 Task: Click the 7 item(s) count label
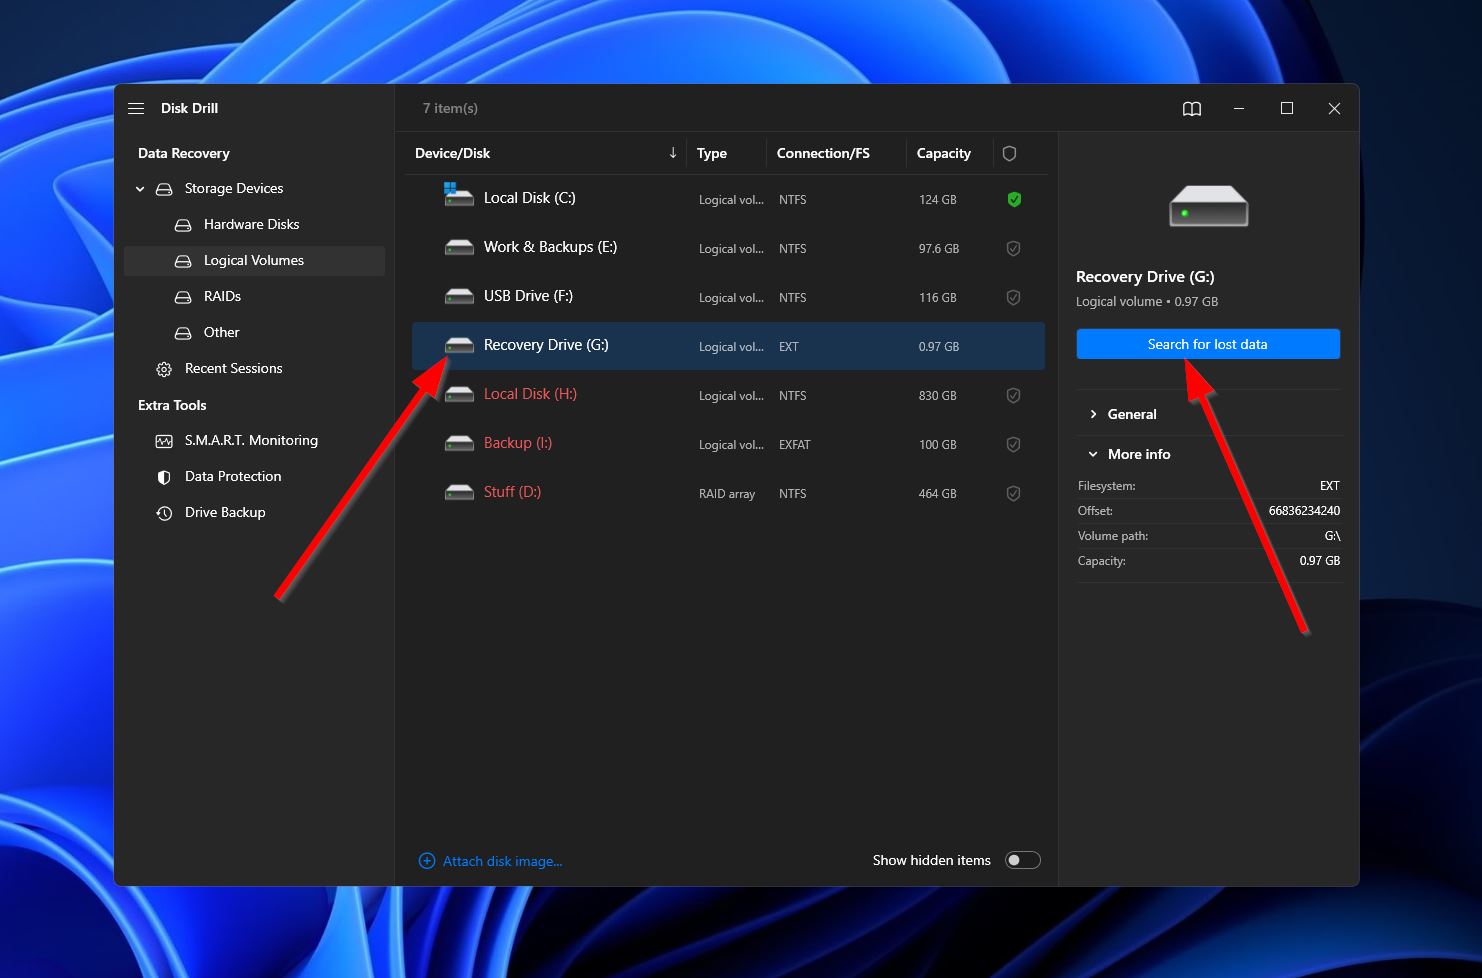[x=450, y=108]
